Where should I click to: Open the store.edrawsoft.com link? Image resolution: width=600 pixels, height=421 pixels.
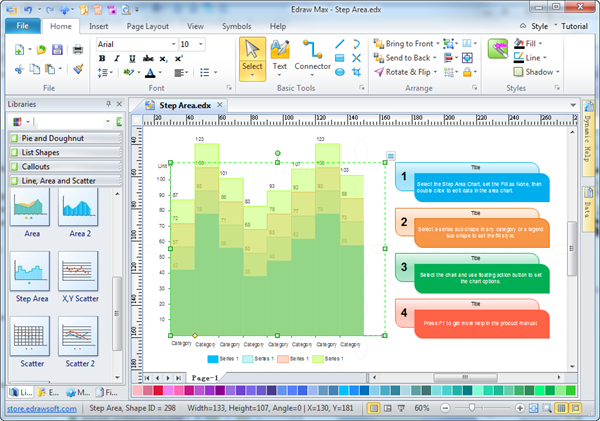point(41,408)
